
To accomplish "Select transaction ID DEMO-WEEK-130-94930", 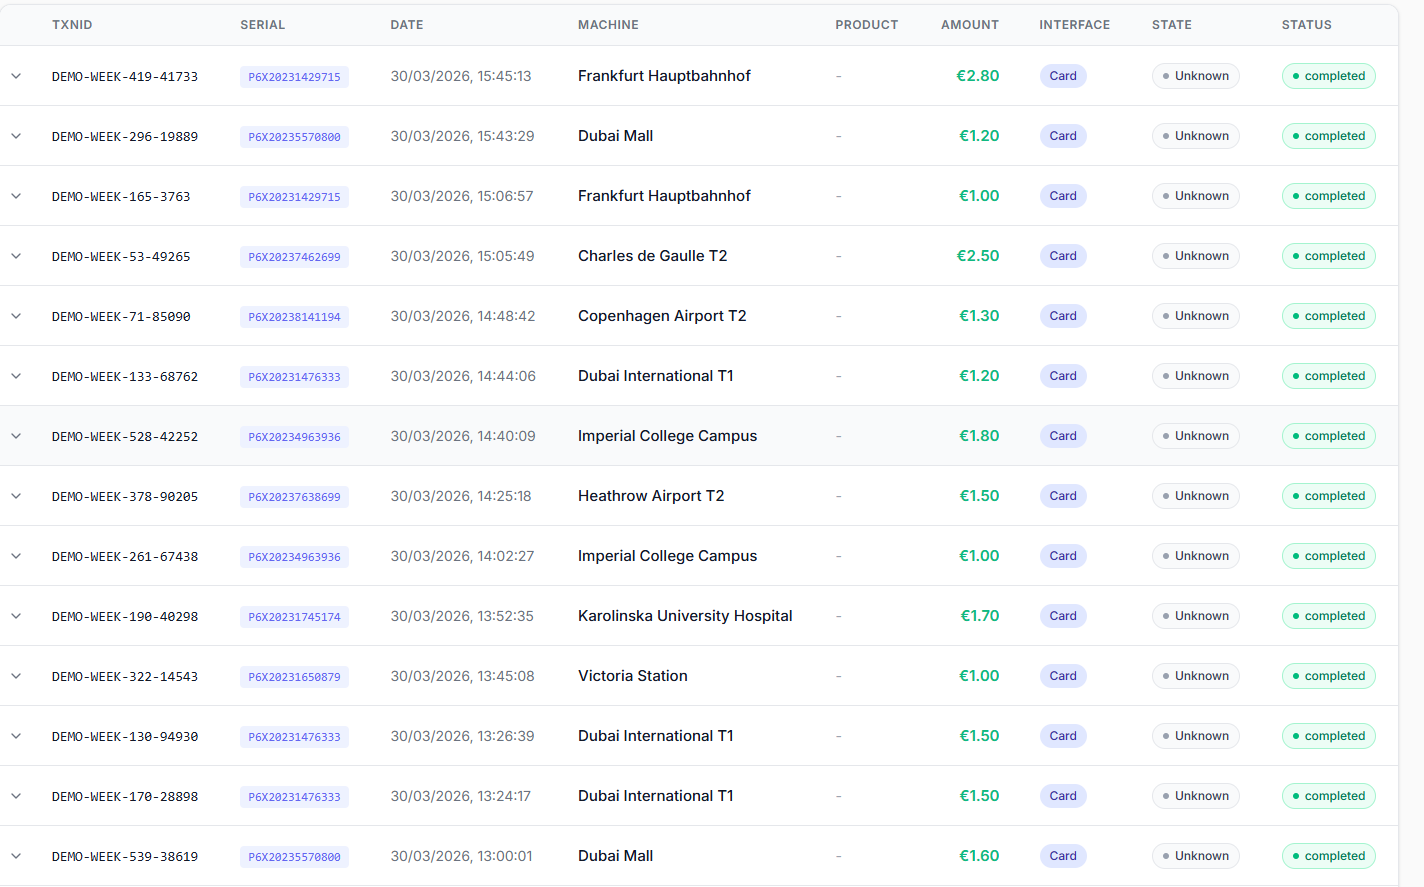I will click(x=125, y=737).
